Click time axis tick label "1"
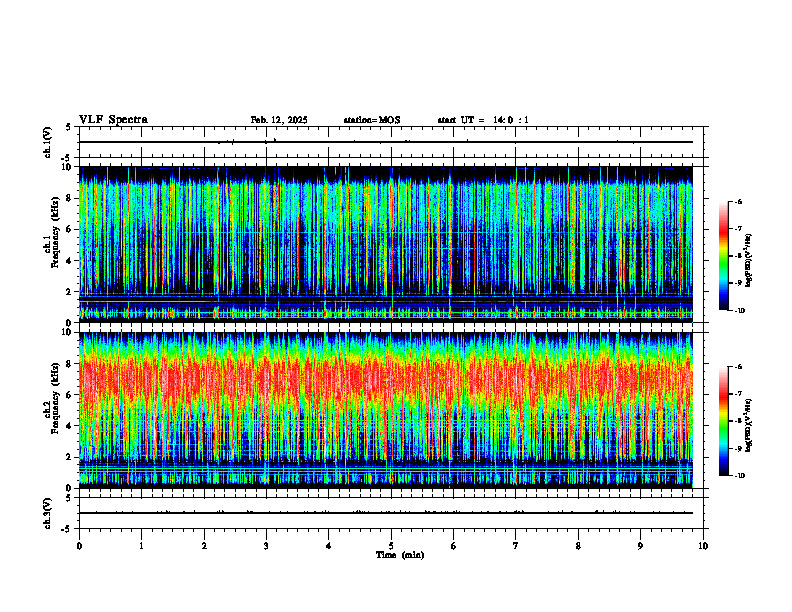The height and width of the screenshot is (612, 792). point(141,546)
